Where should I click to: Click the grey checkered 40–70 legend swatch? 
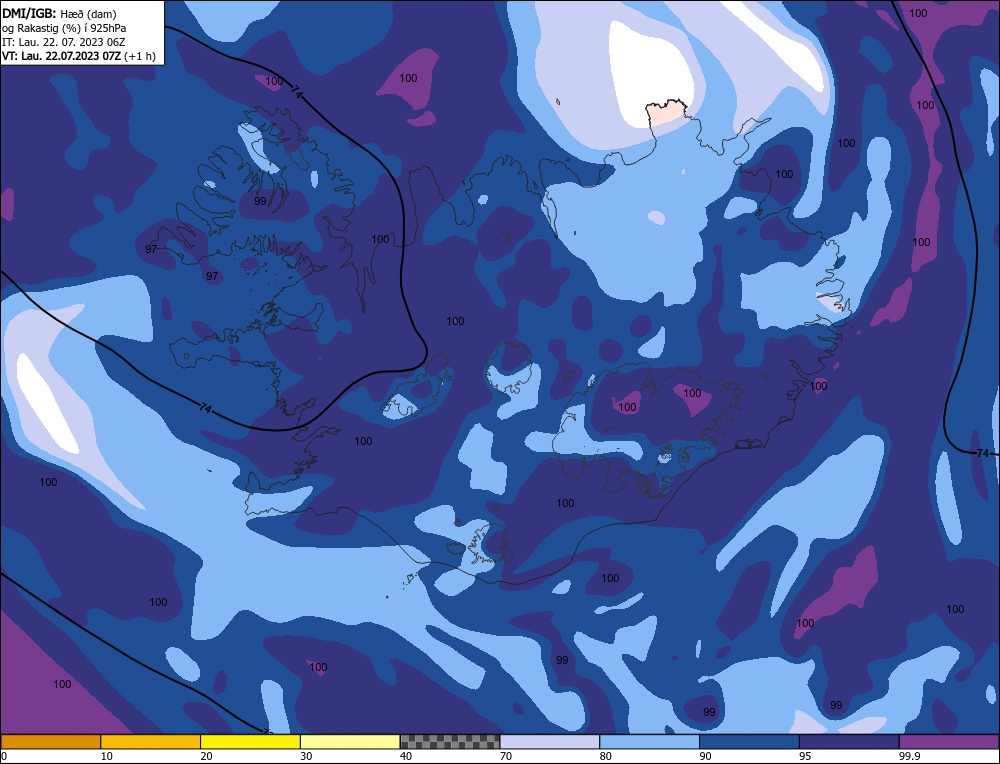(x=450, y=741)
